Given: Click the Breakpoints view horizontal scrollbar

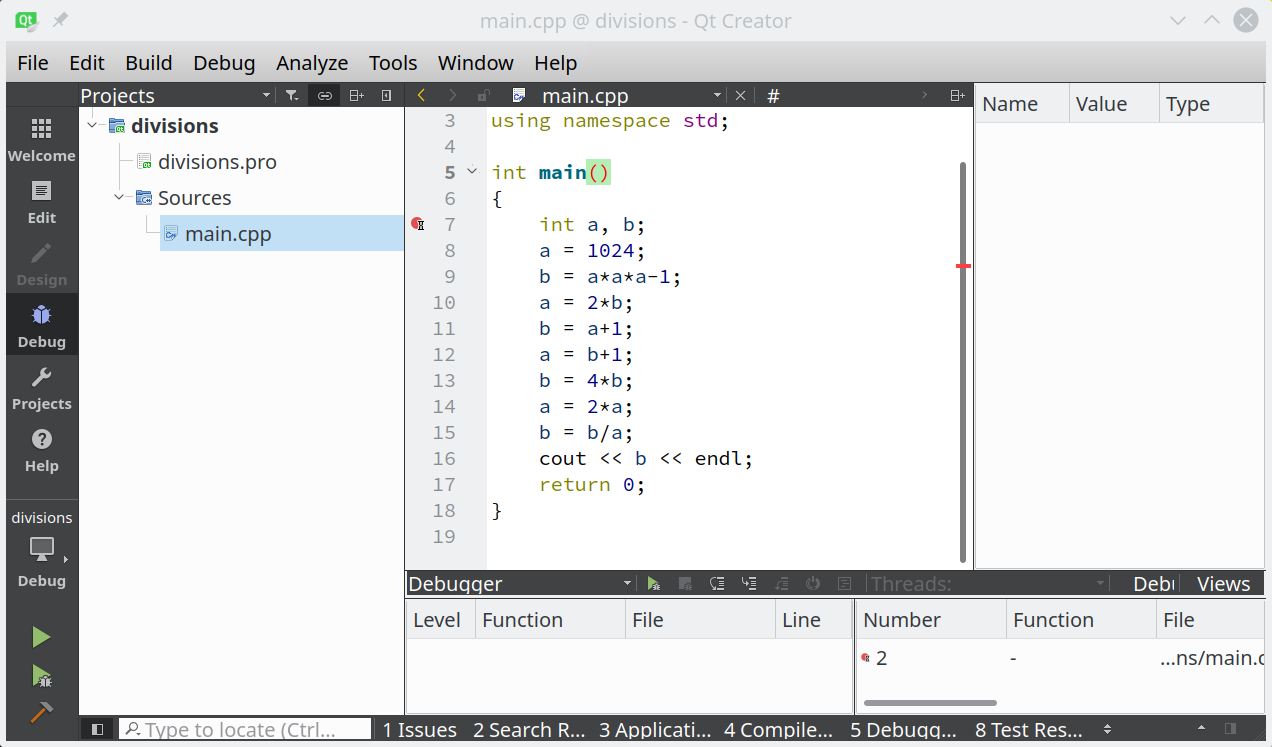Looking at the screenshot, I should pyautogui.click(x=930, y=703).
